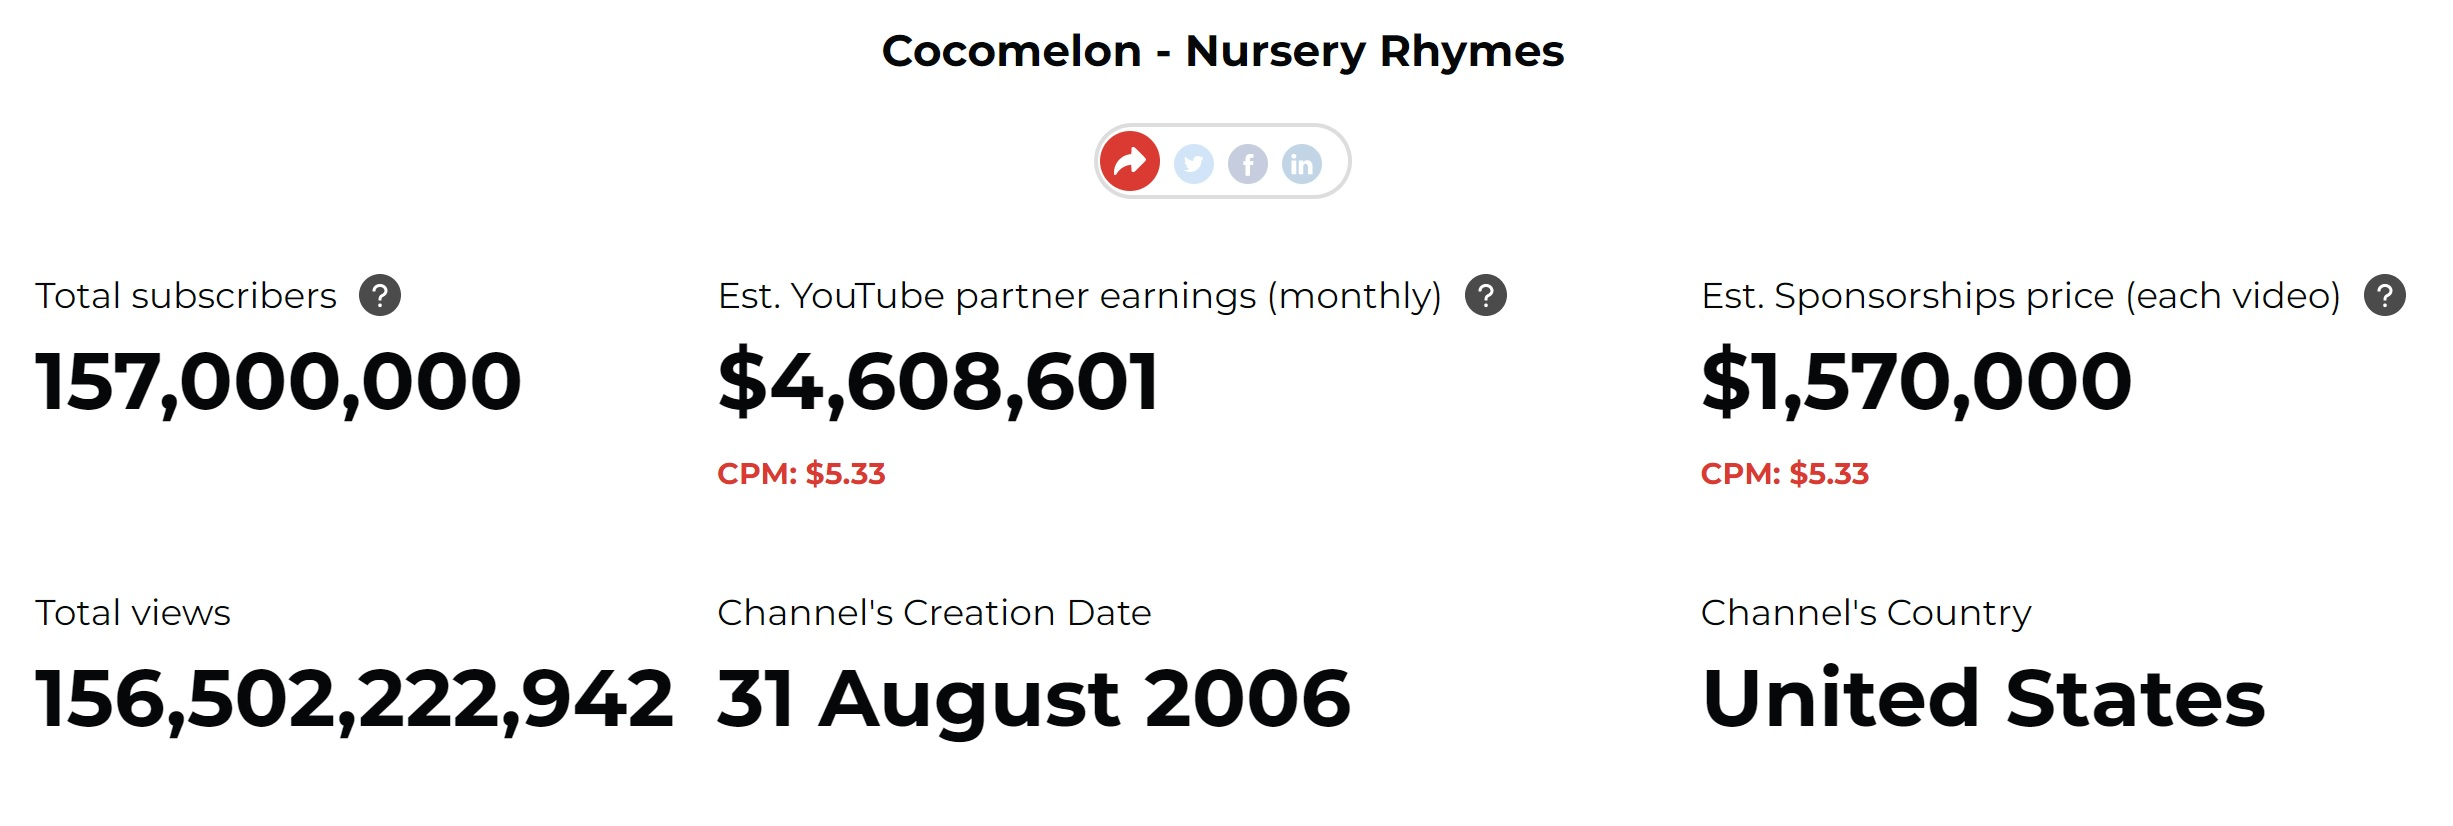Image resolution: width=2453 pixels, height=826 pixels.
Task: Open the help icon for YouTube partner earnings
Action: coord(1486,295)
